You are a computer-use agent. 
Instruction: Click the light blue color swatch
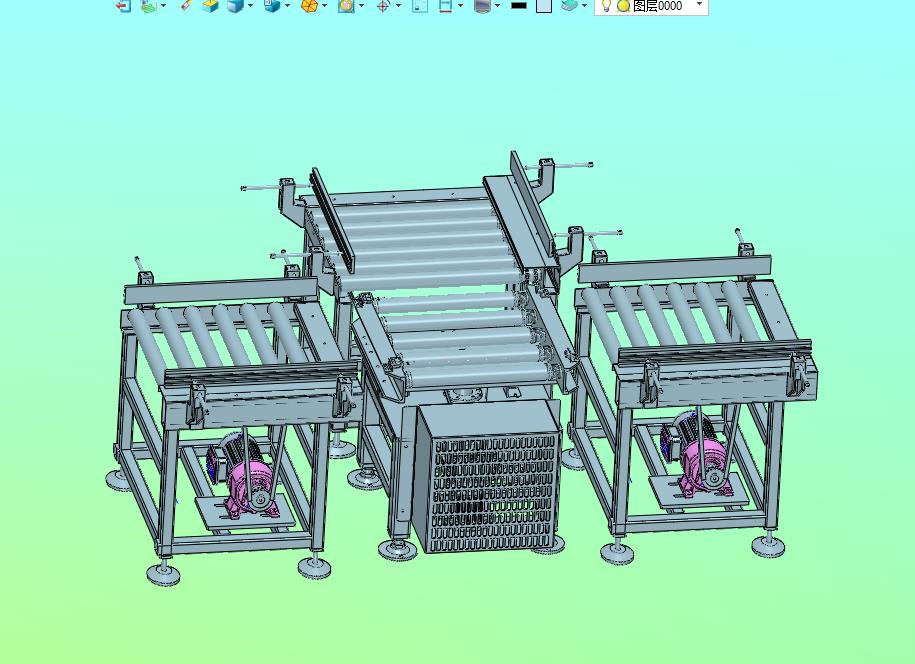[x=544, y=6]
